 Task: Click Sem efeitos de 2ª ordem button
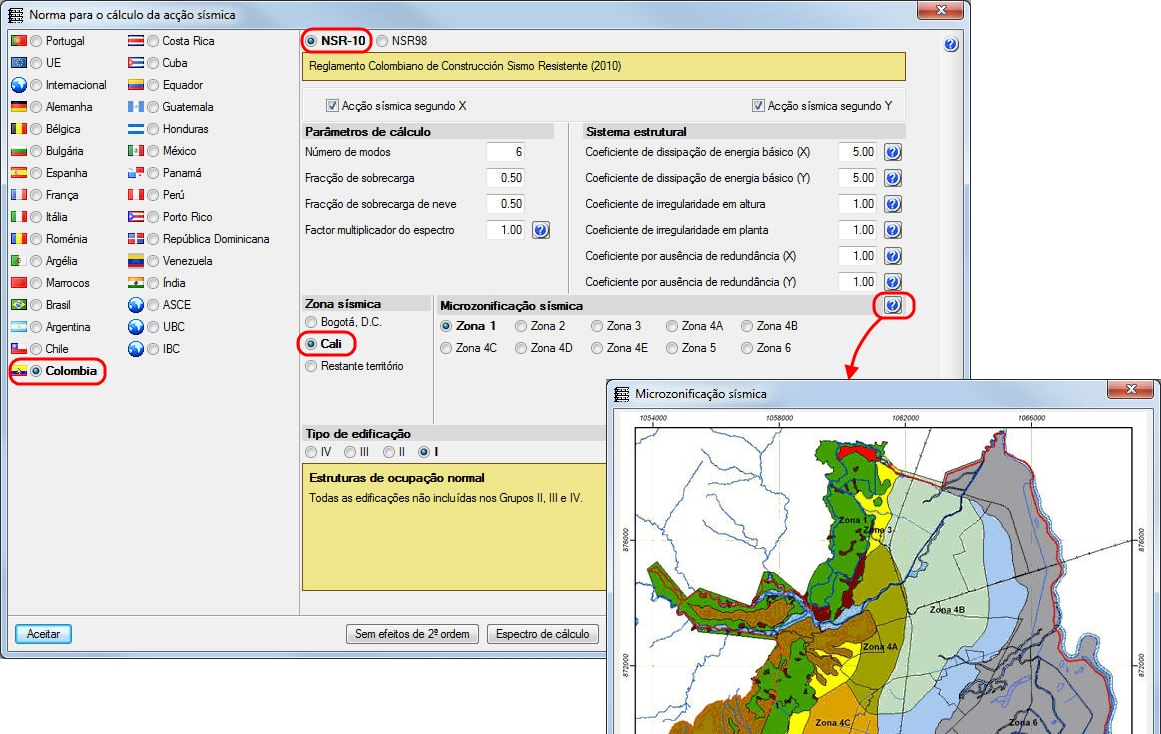pyautogui.click(x=412, y=634)
